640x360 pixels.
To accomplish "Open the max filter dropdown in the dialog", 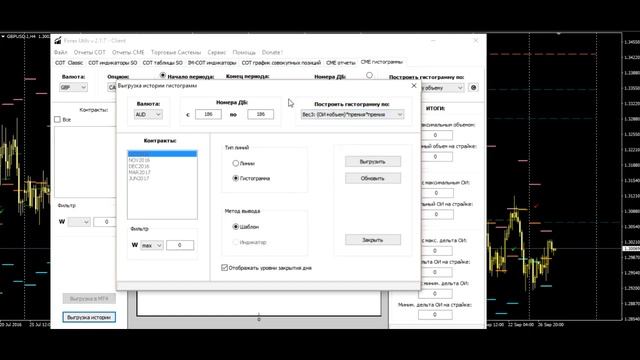I will (x=151, y=245).
